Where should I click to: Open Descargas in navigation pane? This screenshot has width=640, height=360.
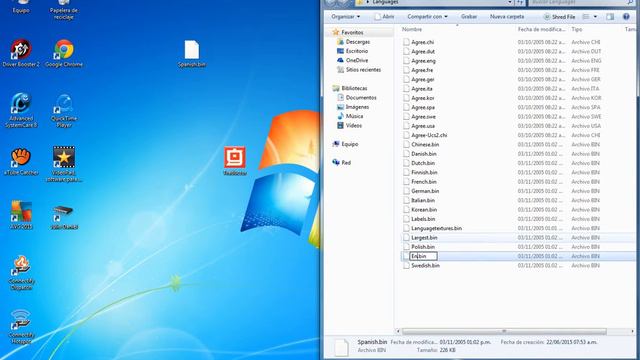pyautogui.click(x=353, y=42)
